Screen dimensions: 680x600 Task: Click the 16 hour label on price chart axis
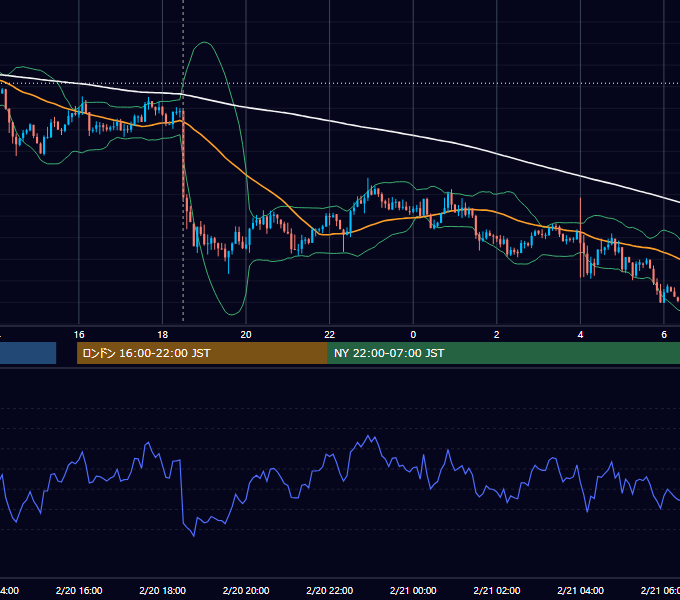pos(79,334)
